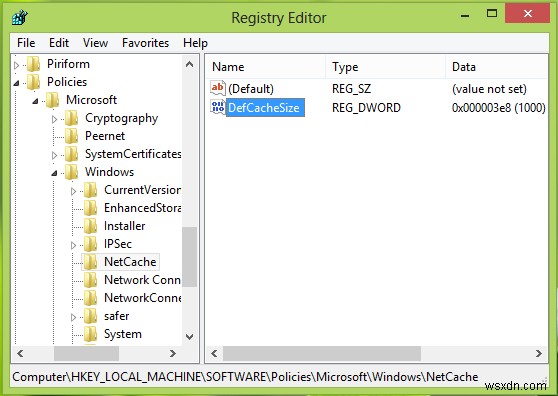The image size is (558, 396).
Task: Click the Network Connections folder icon
Action: click(91, 280)
